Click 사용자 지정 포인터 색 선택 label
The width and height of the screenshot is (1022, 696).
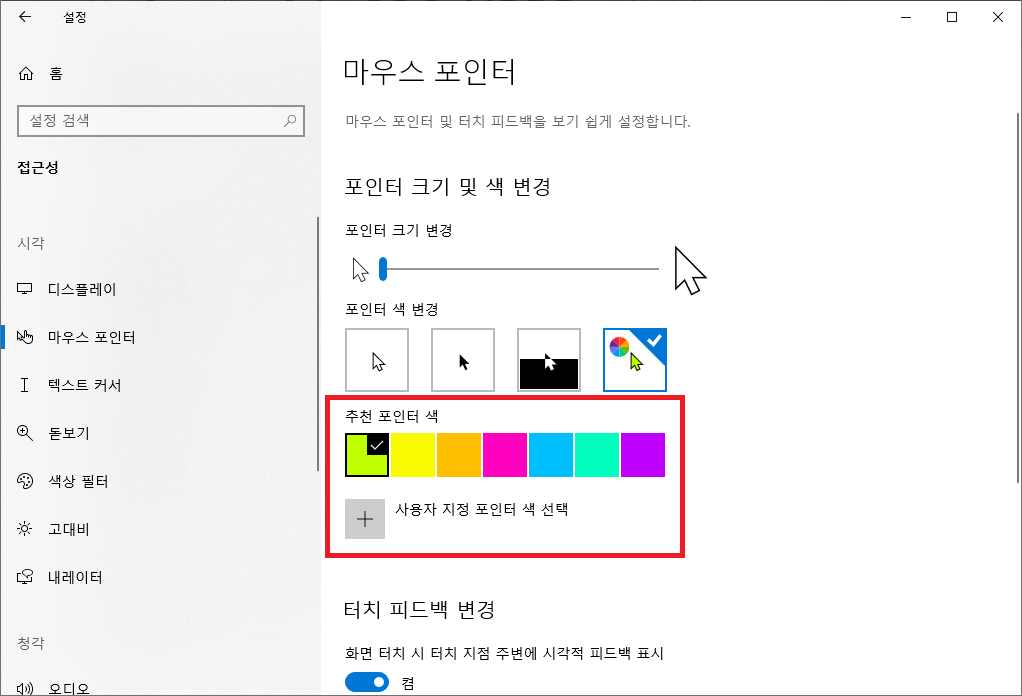point(482,509)
